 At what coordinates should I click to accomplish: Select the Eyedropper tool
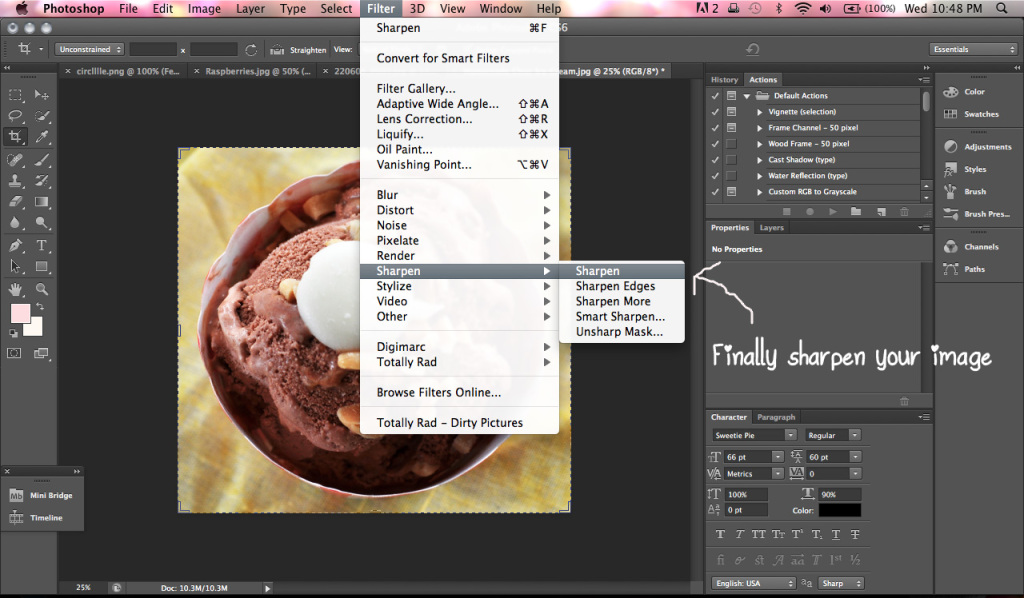click(x=42, y=137)
